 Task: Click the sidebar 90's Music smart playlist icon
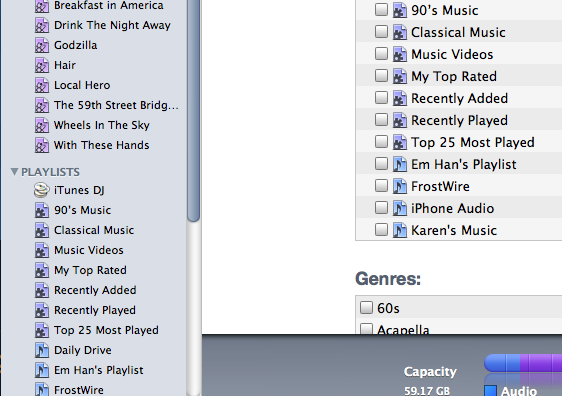click(x=42, y=210)
